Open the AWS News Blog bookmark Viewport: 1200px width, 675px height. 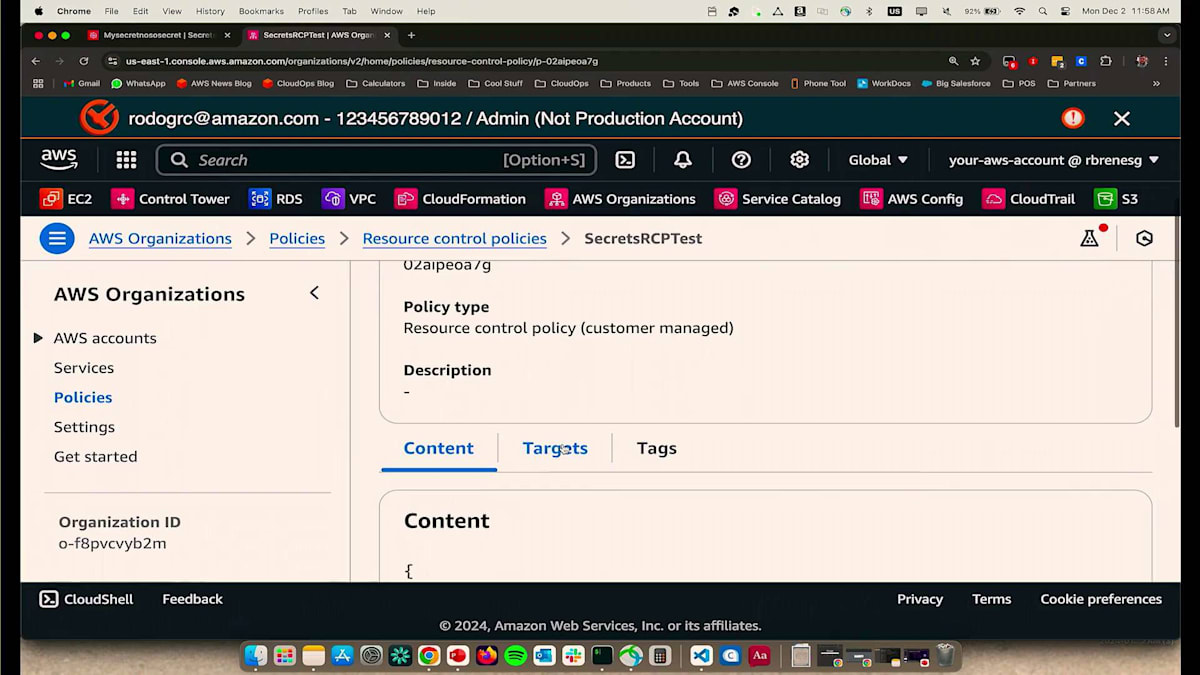tap(214, 84)
